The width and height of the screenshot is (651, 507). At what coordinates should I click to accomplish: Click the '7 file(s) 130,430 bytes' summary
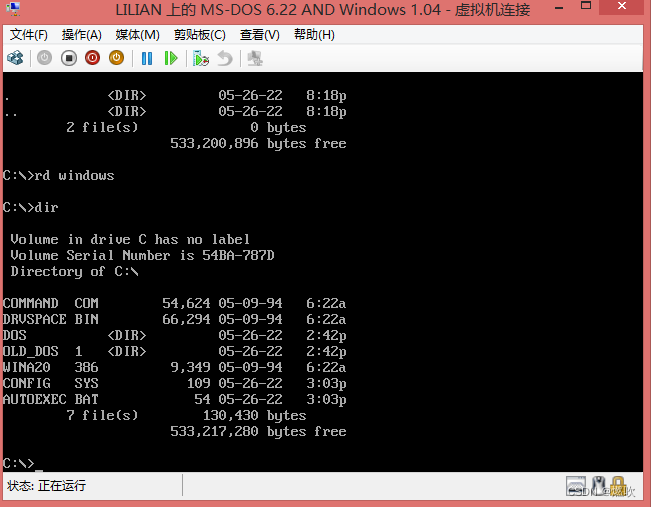(186, 415)
